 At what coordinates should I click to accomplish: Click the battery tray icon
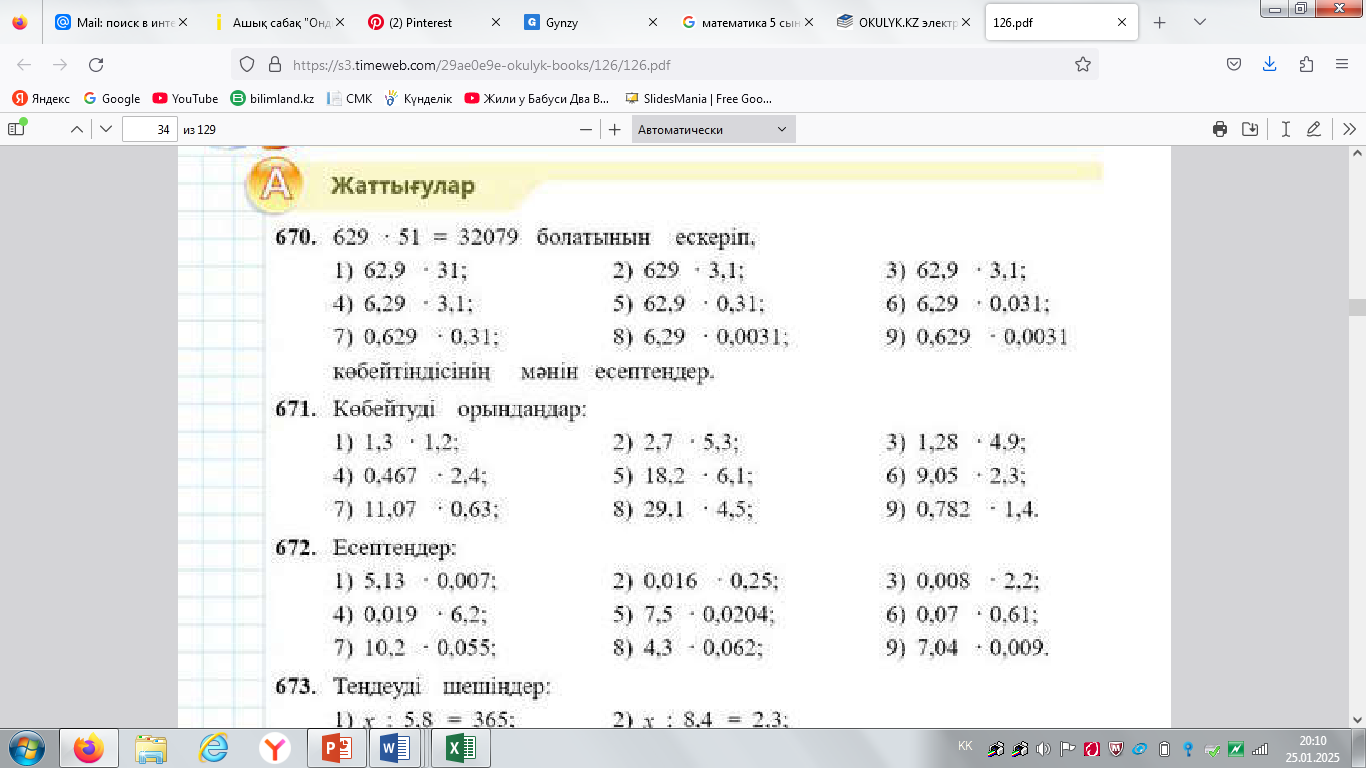tap(1164, 749)
